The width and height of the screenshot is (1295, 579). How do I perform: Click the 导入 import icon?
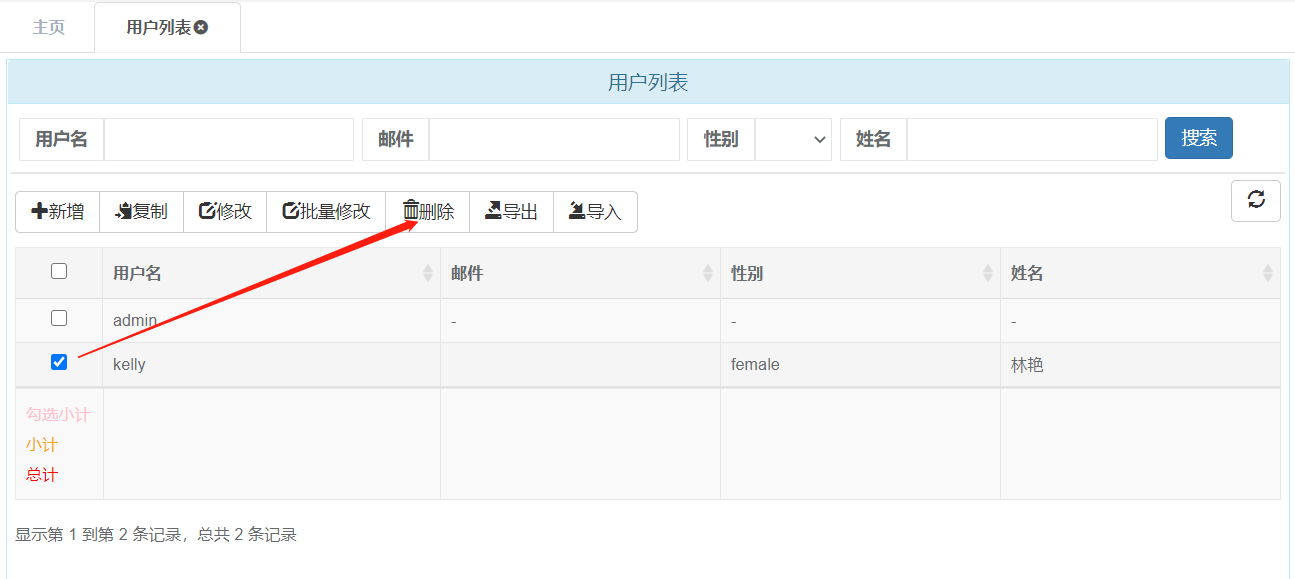(x=595, y=211)
